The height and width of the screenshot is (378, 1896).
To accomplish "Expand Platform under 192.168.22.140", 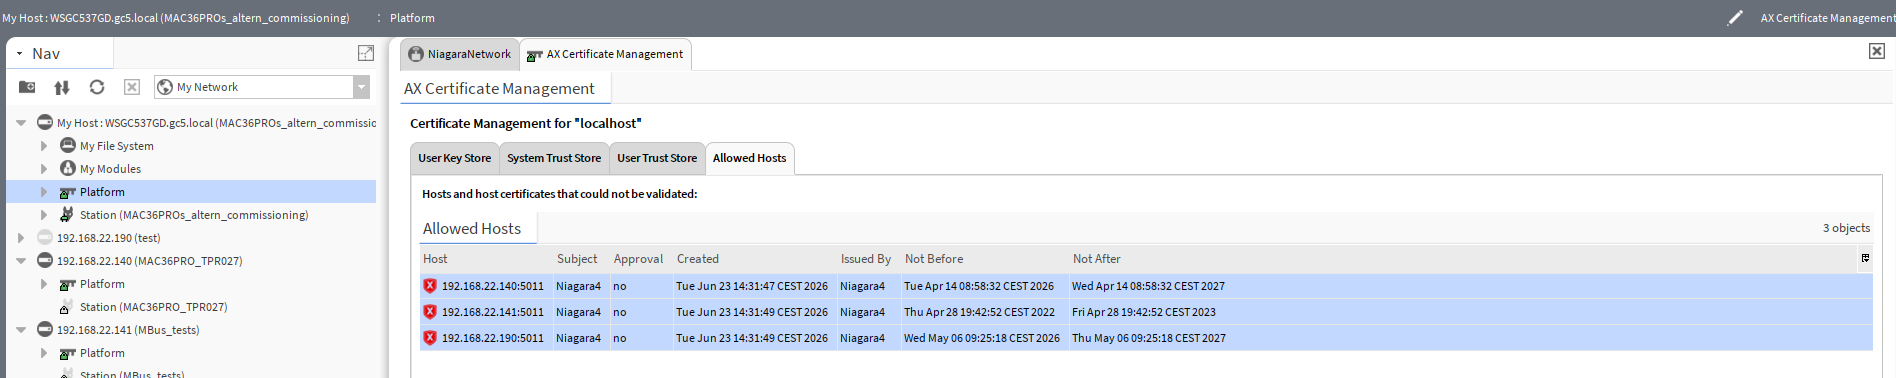I will pyautogui.click(x=44, y=284).
